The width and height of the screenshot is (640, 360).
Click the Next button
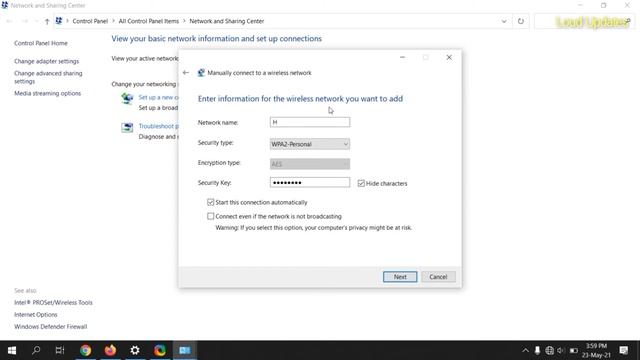click(400, 277)
